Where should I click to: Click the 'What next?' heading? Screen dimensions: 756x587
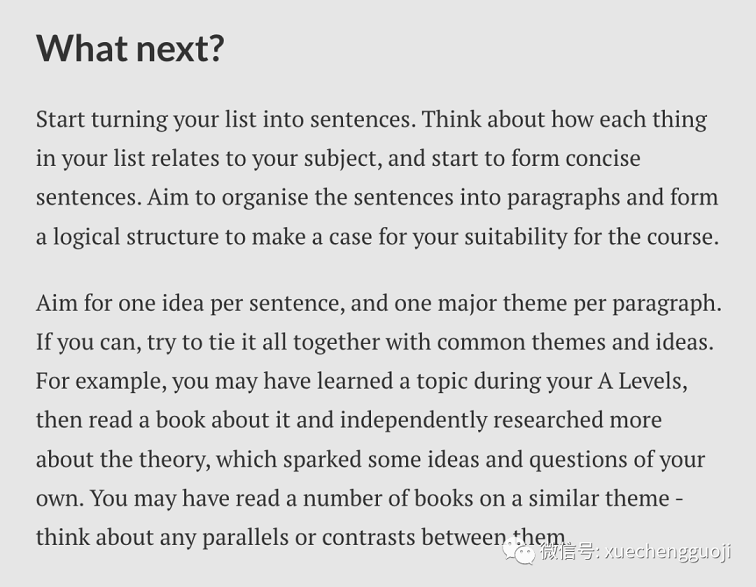pyautogui.click(x=130, y=48)
